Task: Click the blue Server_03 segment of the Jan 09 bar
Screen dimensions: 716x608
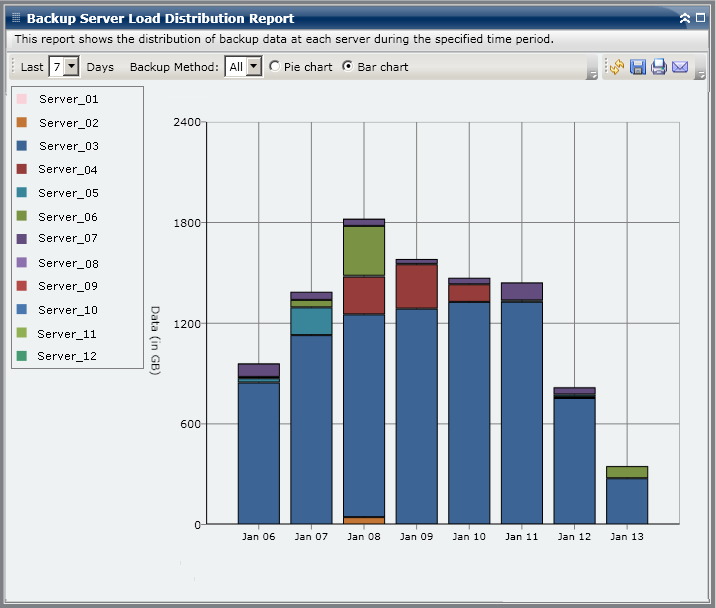Action: [x=417, y=415]
